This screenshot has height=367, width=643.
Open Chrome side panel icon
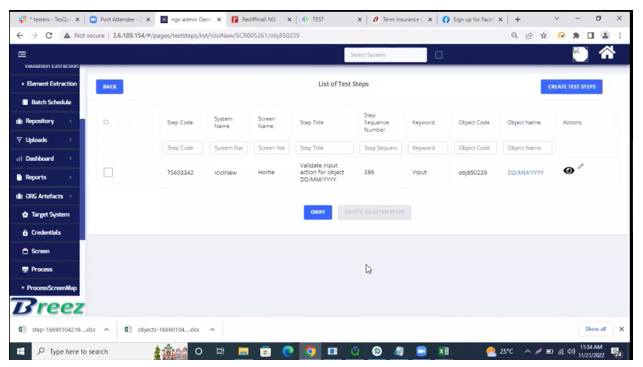click(x=591, y=36)
